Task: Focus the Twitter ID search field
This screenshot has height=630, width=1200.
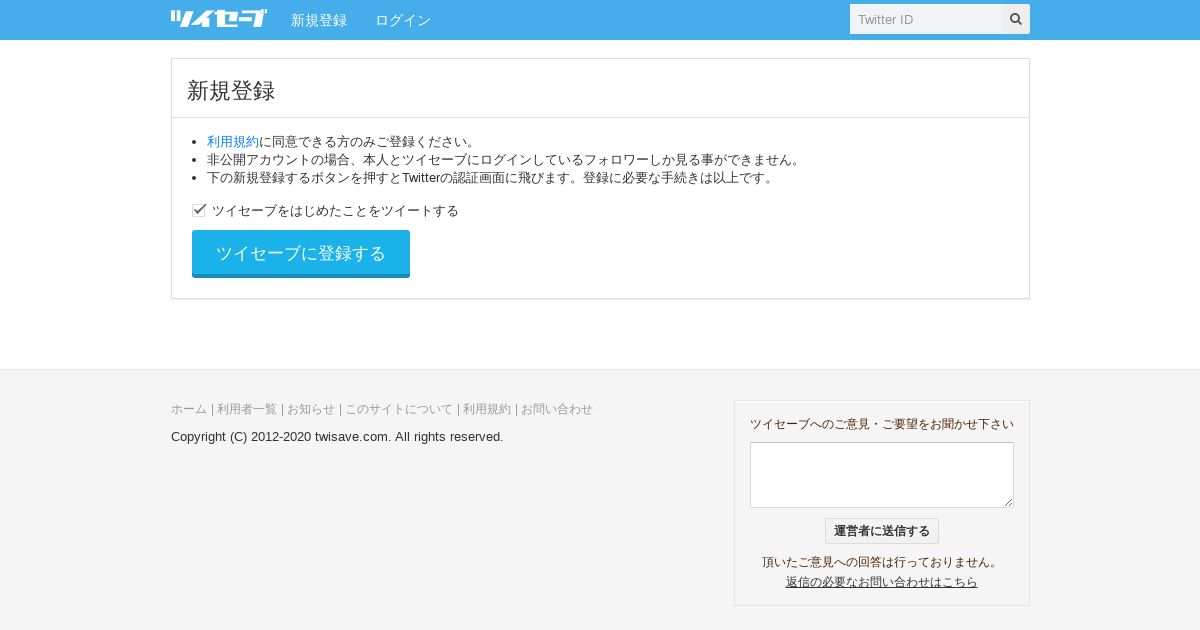Action: coord(926,19)
